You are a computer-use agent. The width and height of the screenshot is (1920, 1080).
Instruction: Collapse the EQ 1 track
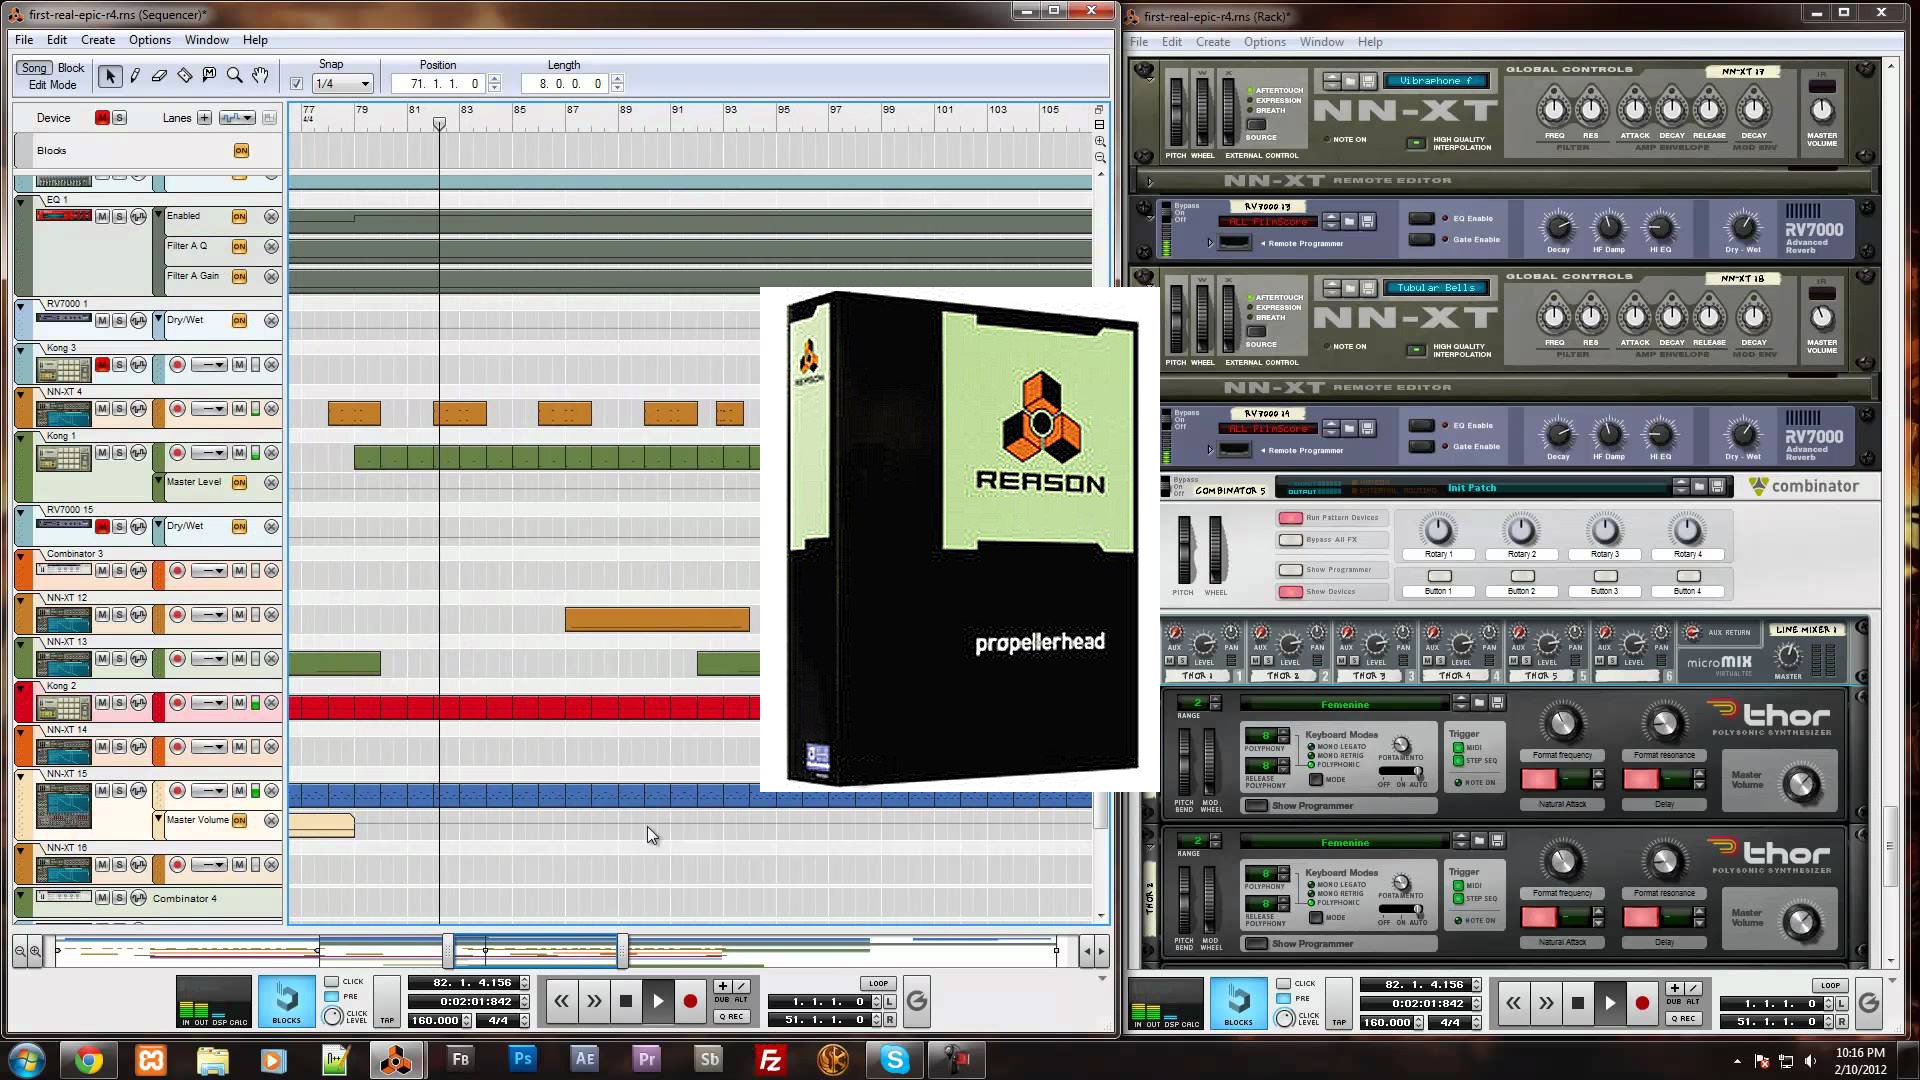[x=21, y=201]
